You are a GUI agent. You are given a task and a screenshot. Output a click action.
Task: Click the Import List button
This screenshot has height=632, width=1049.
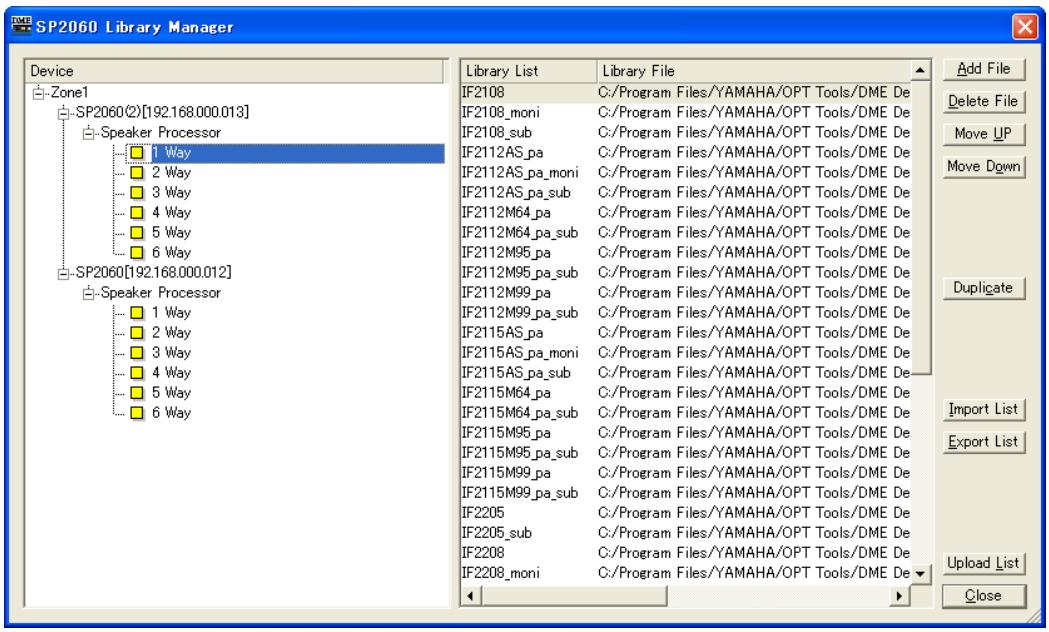983,410
